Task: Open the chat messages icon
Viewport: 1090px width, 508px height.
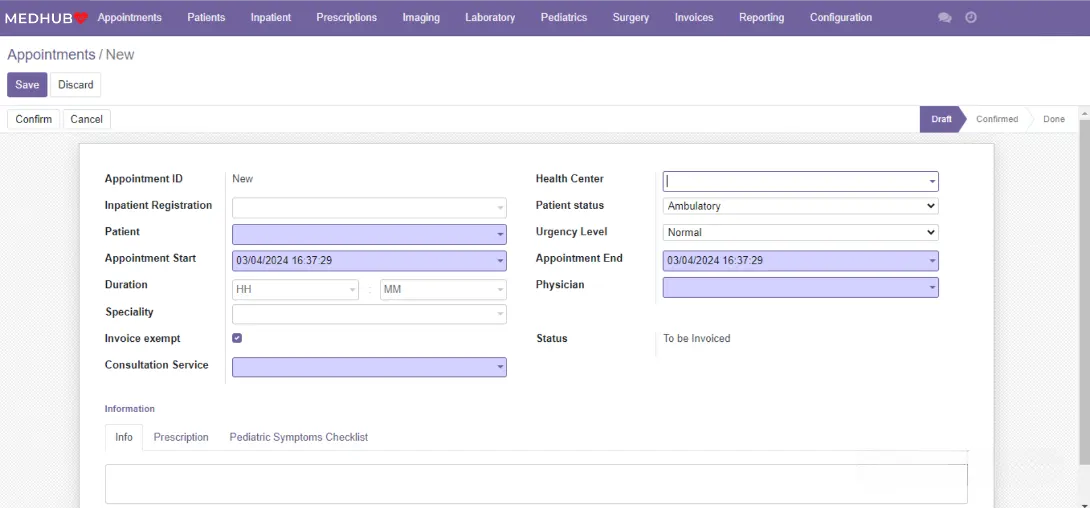Action: click(945, 18)
